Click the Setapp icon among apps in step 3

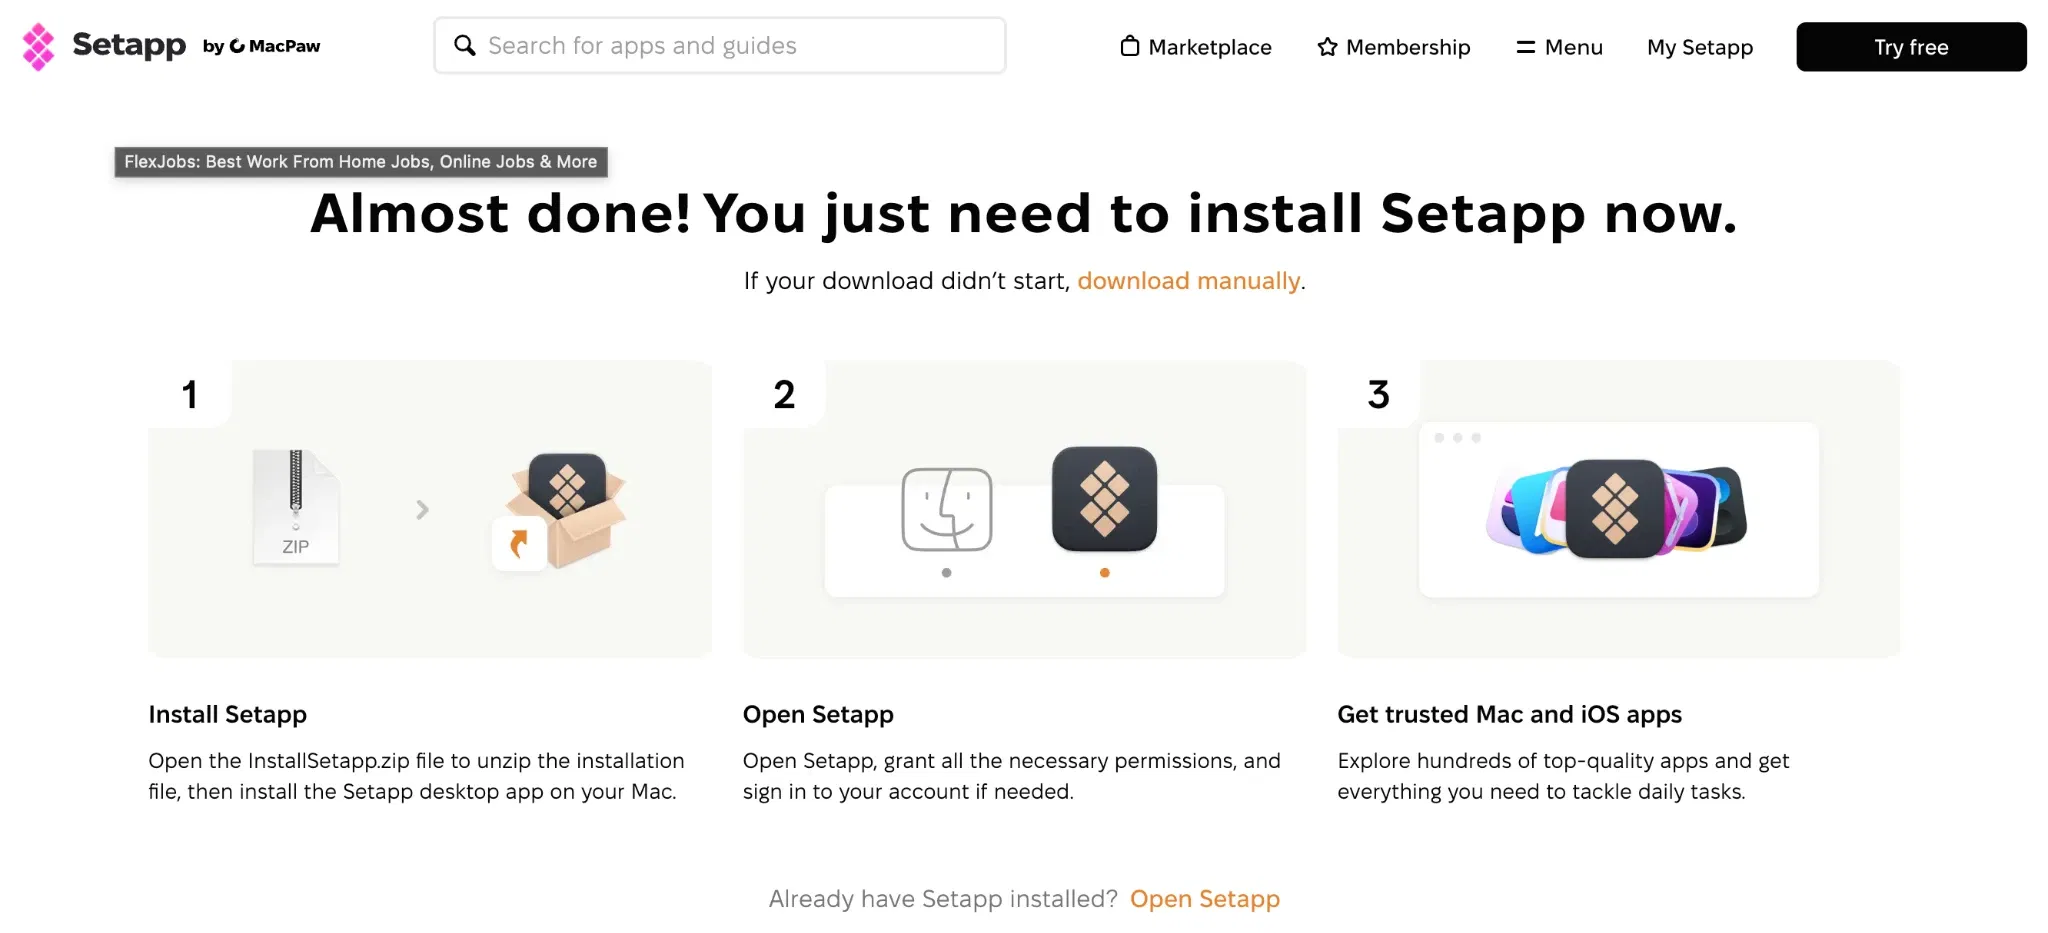coord(1615,510)
